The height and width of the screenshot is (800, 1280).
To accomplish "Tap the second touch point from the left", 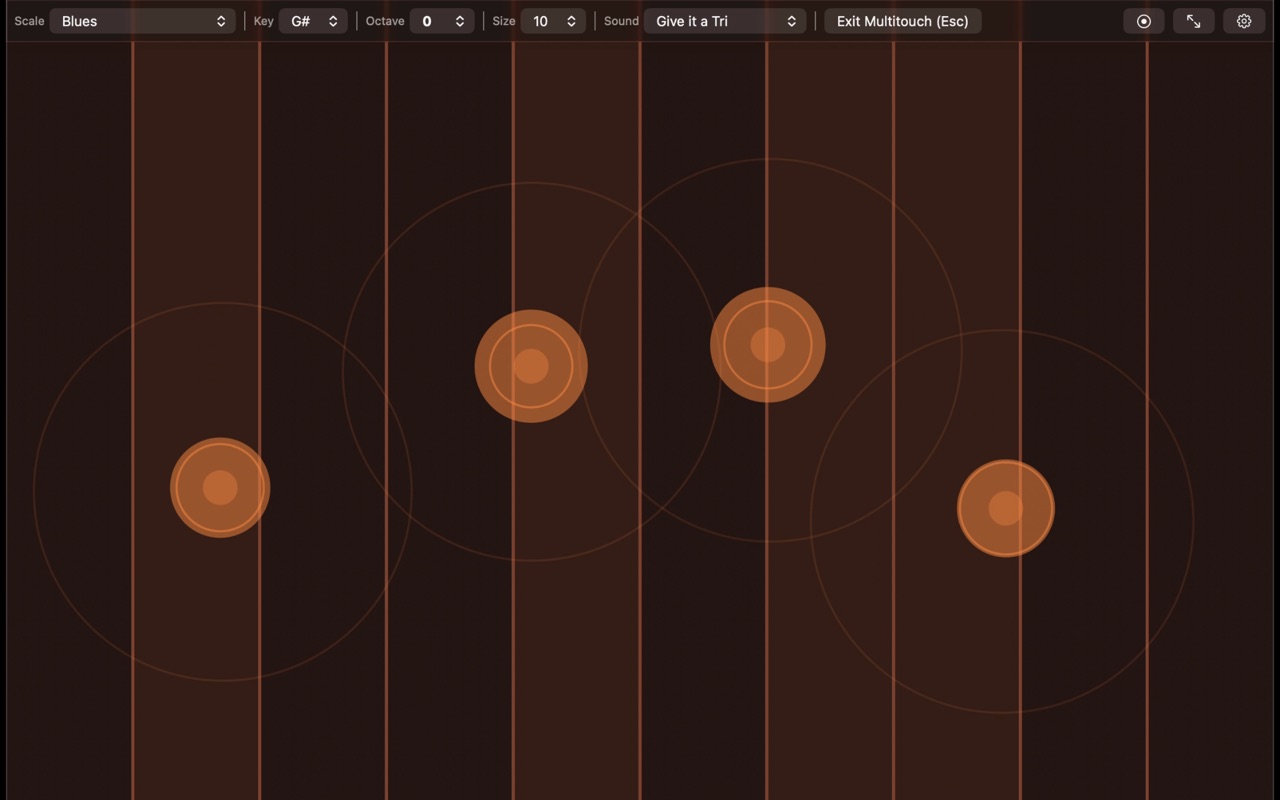I will pyautogui.click(x=531, y=366).
